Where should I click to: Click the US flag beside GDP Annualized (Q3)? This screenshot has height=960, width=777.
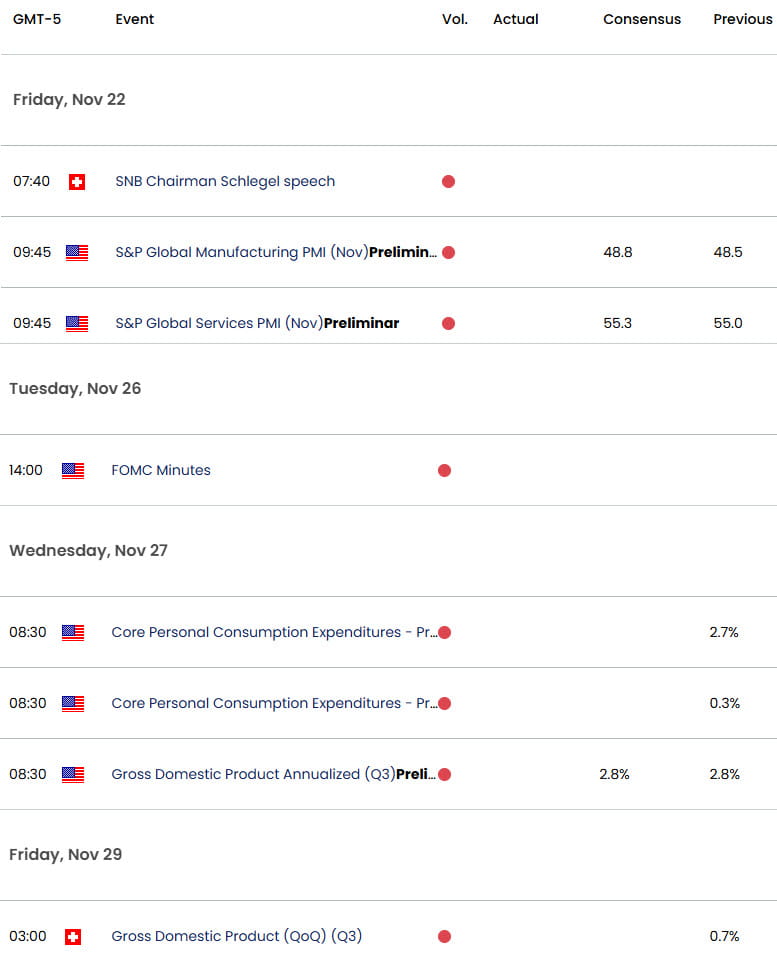[x=72, y=774]
